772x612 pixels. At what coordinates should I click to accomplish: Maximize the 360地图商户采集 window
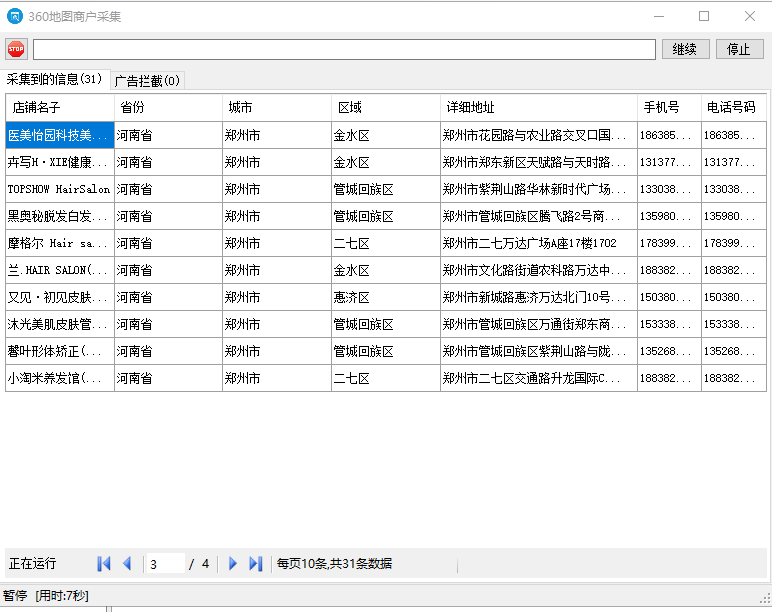point(704,16)
